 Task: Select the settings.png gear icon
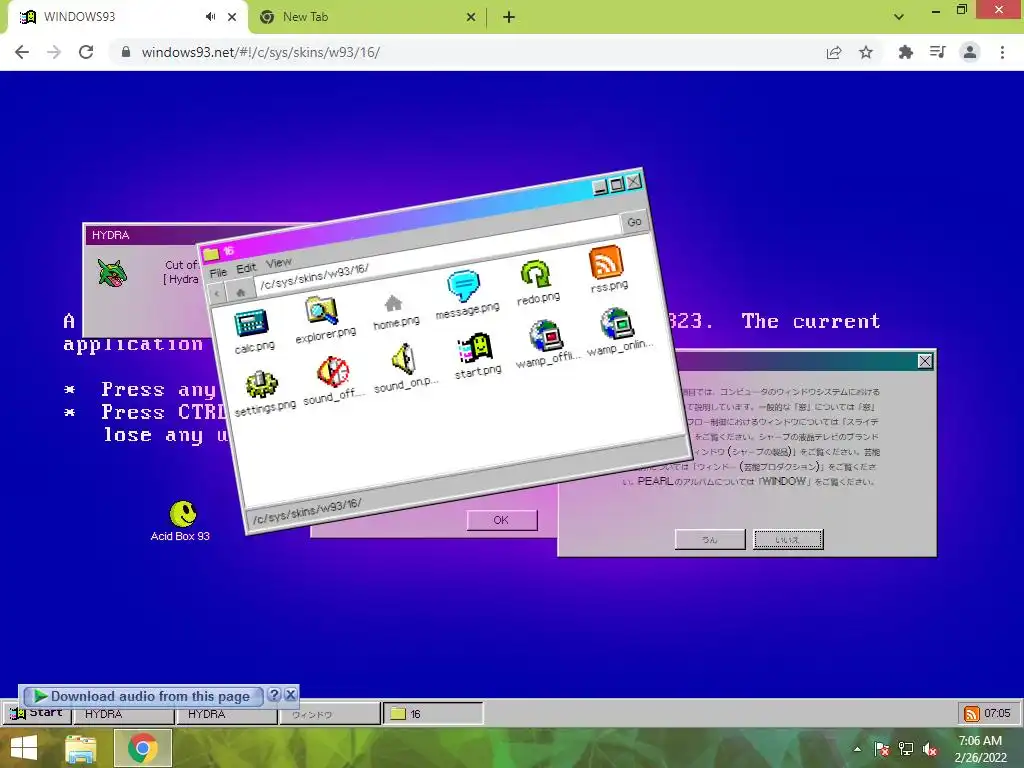(262, 385)
